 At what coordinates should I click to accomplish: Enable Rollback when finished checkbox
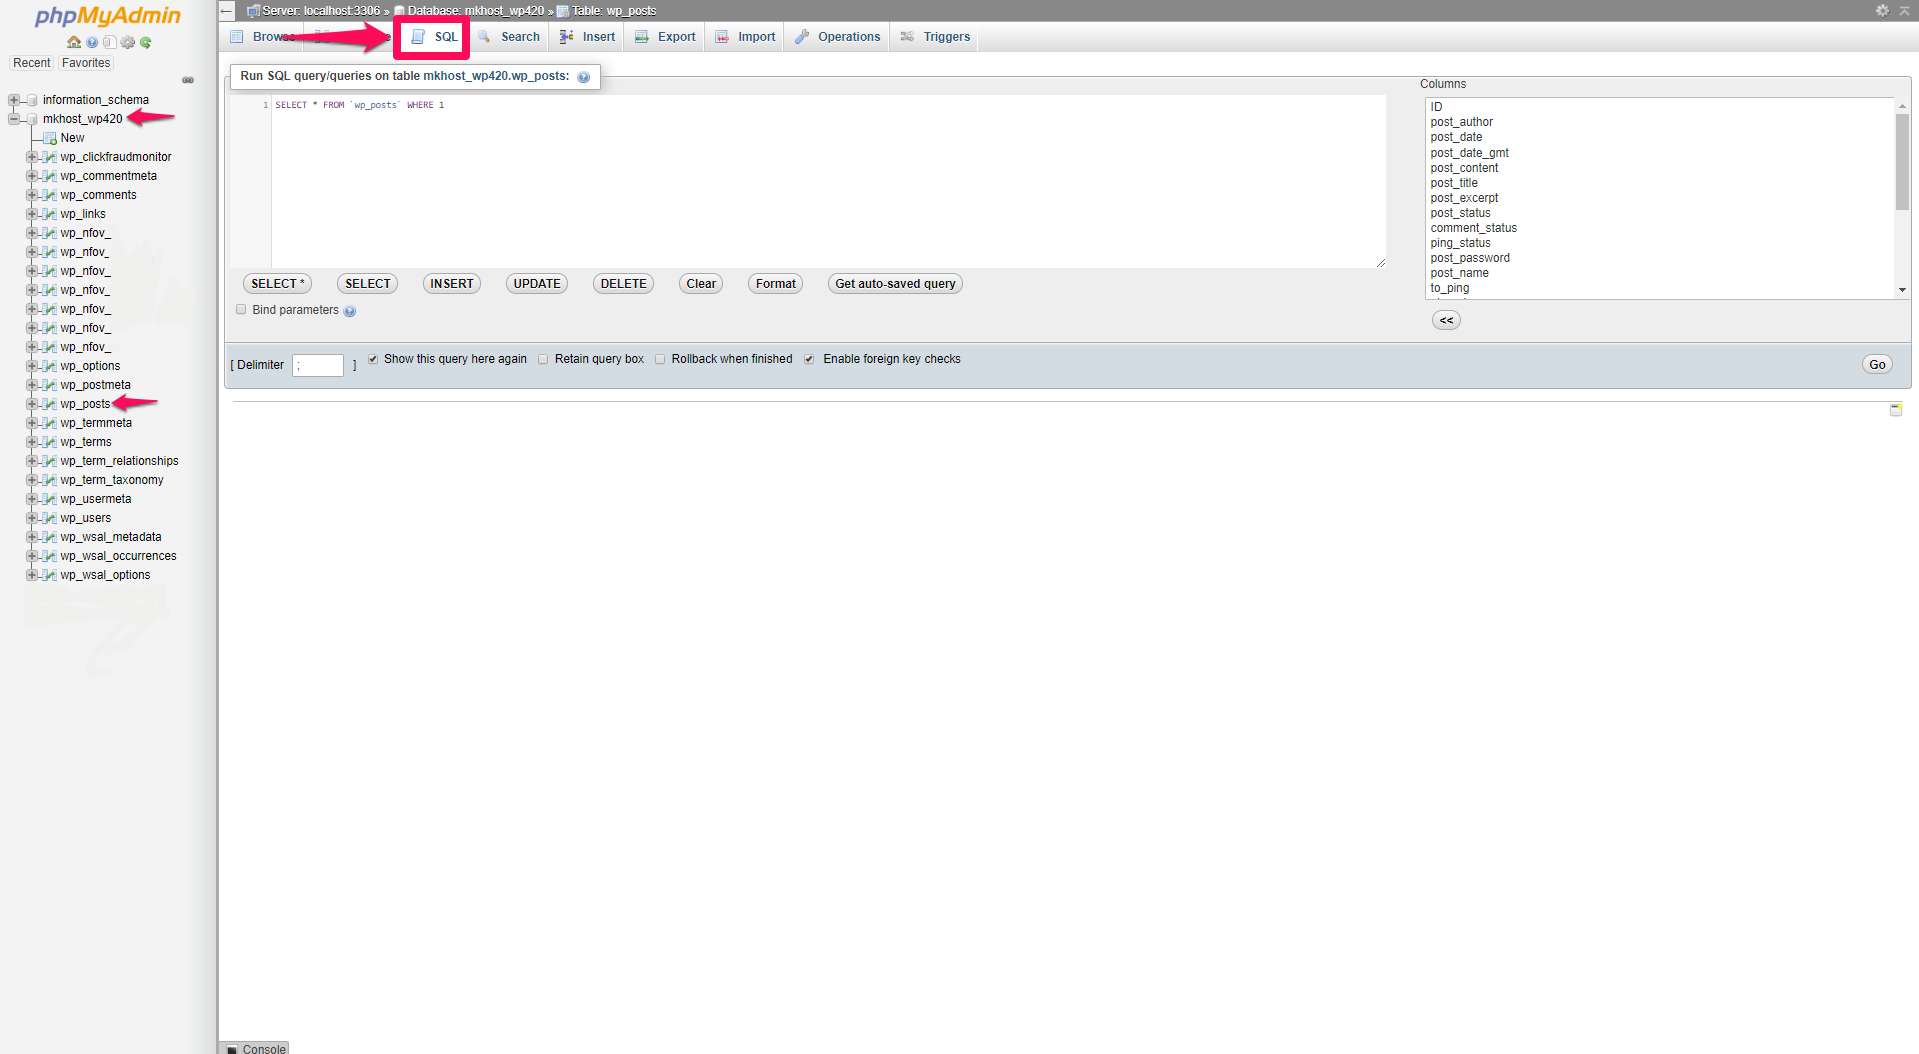point(660,359)
